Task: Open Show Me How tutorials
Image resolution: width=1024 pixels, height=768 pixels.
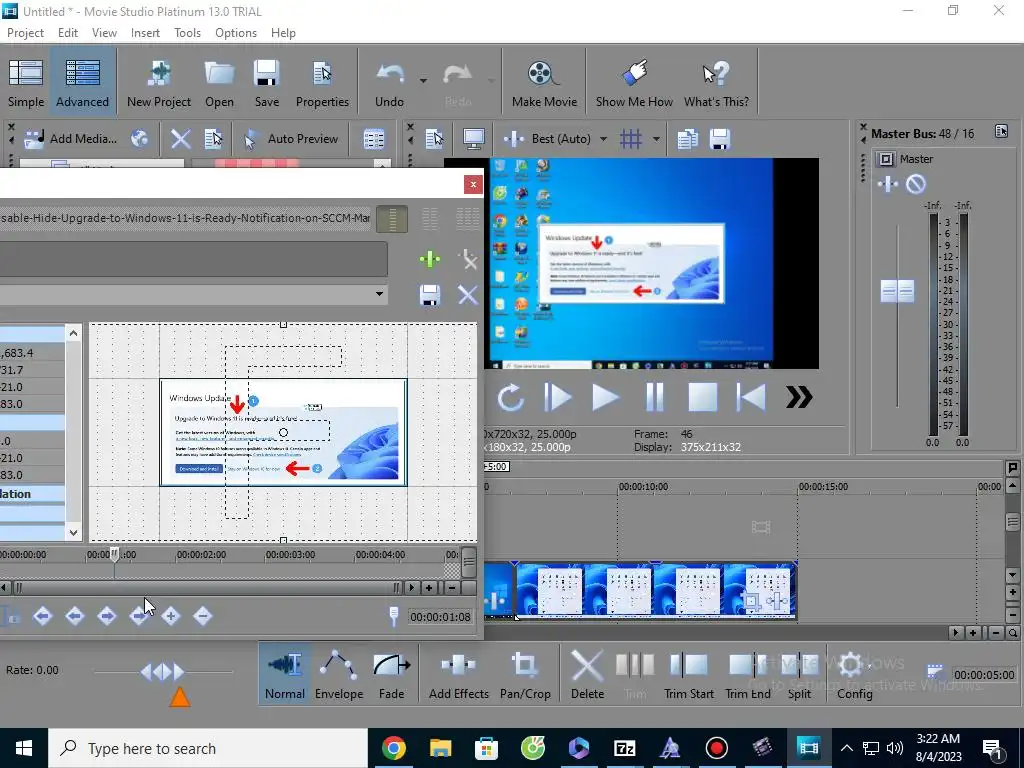Action: pyautogui.click(x=634, y=82)
